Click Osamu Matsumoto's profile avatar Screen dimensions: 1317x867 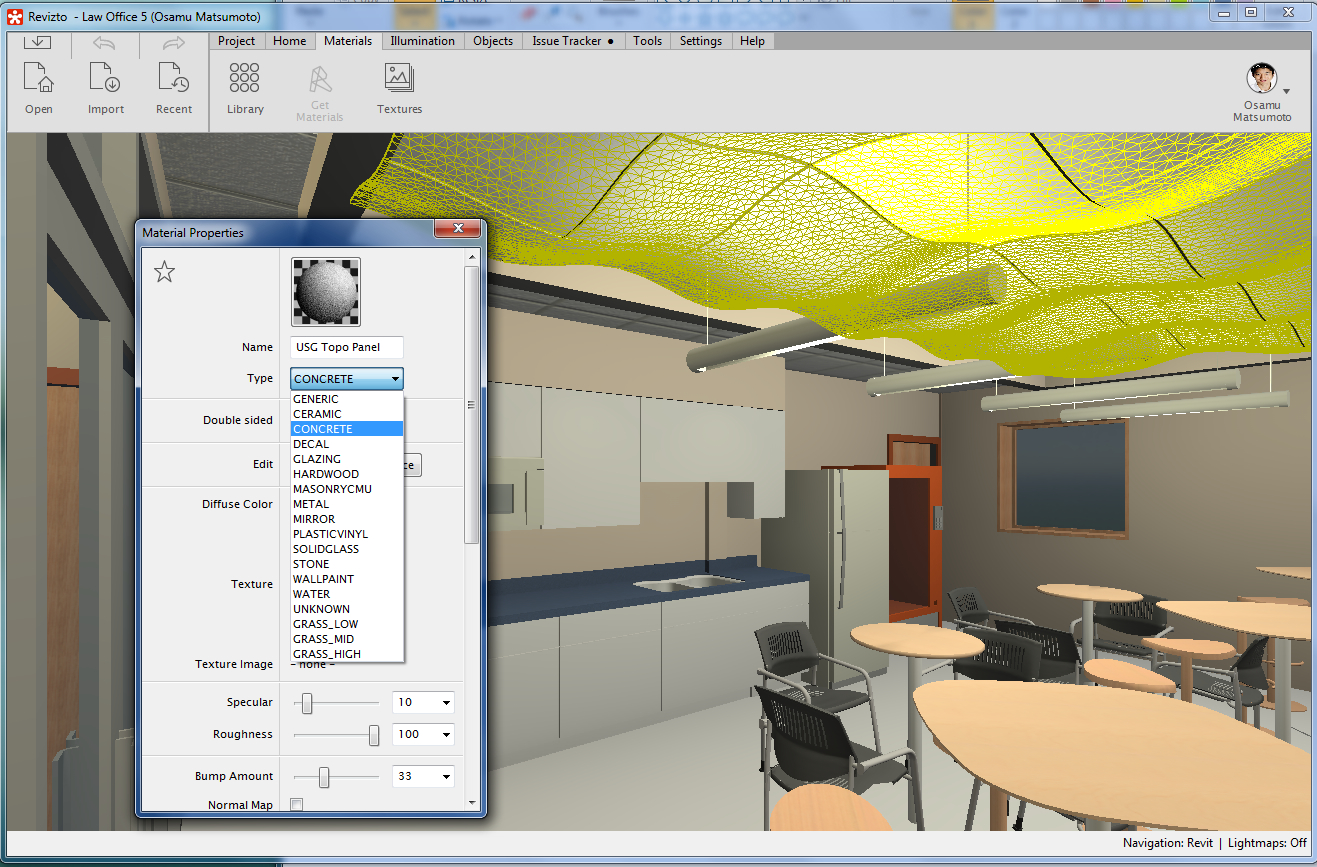click(x=1262, y=78)
